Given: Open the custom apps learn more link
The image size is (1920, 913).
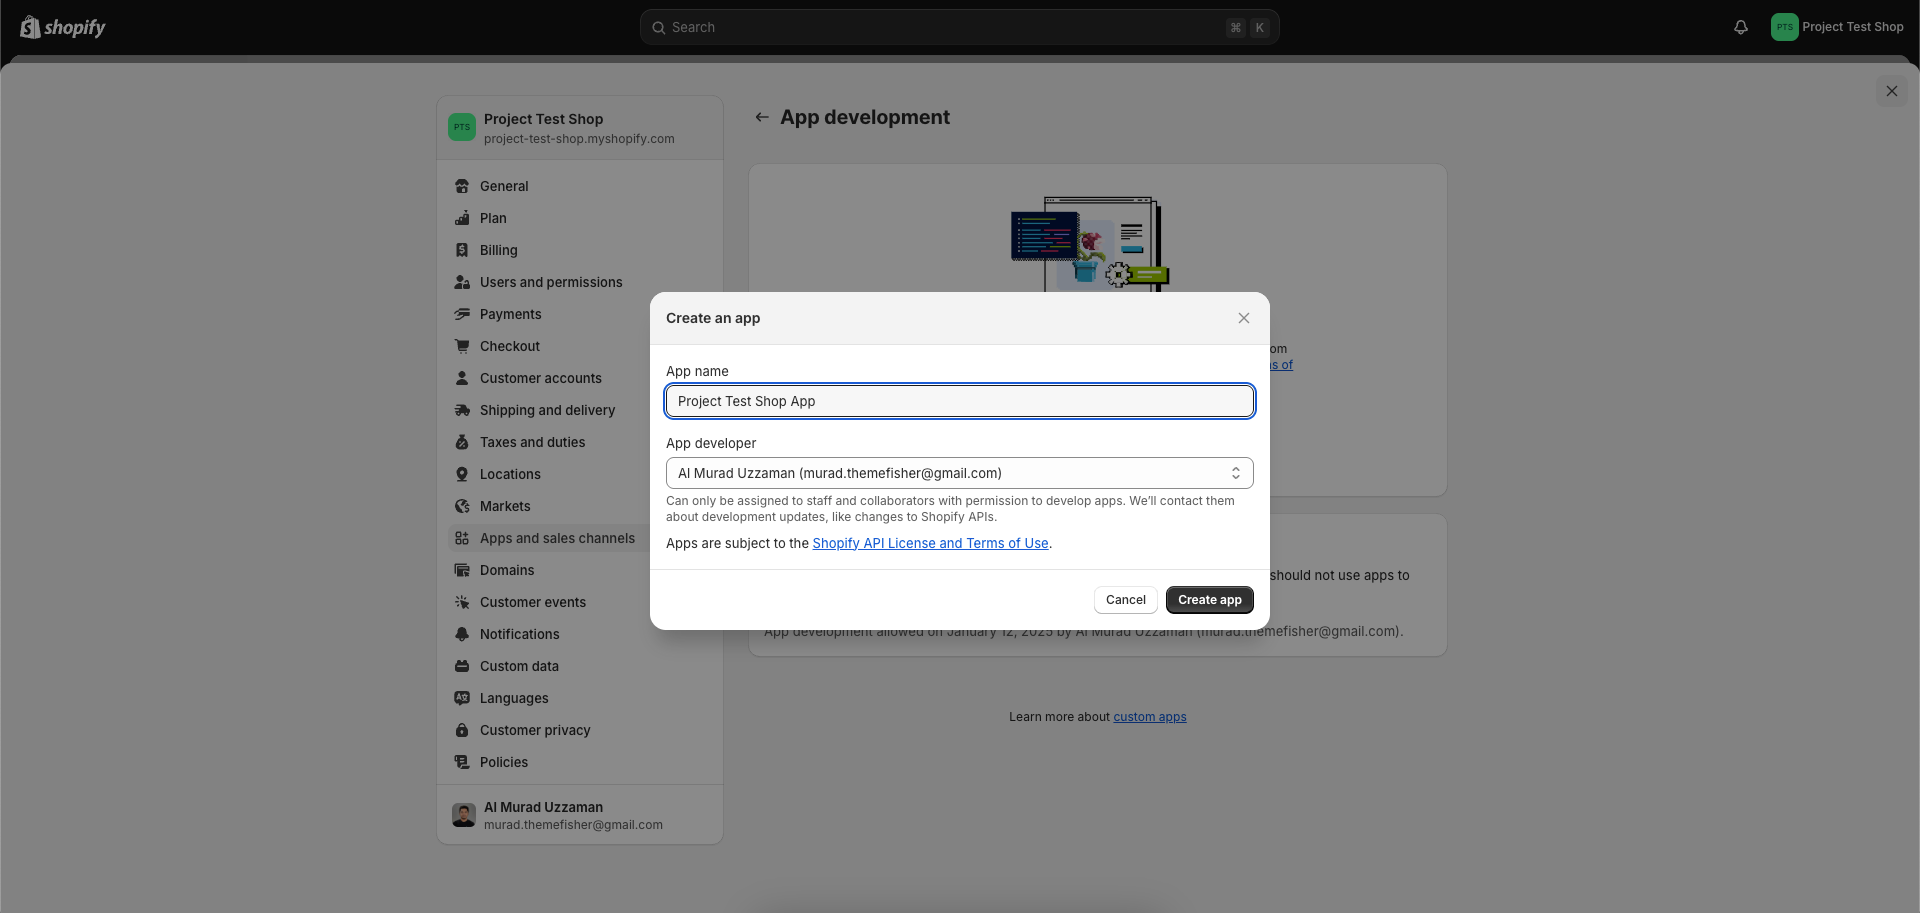Looking at the screenshot, I should tap(1149, 717).
